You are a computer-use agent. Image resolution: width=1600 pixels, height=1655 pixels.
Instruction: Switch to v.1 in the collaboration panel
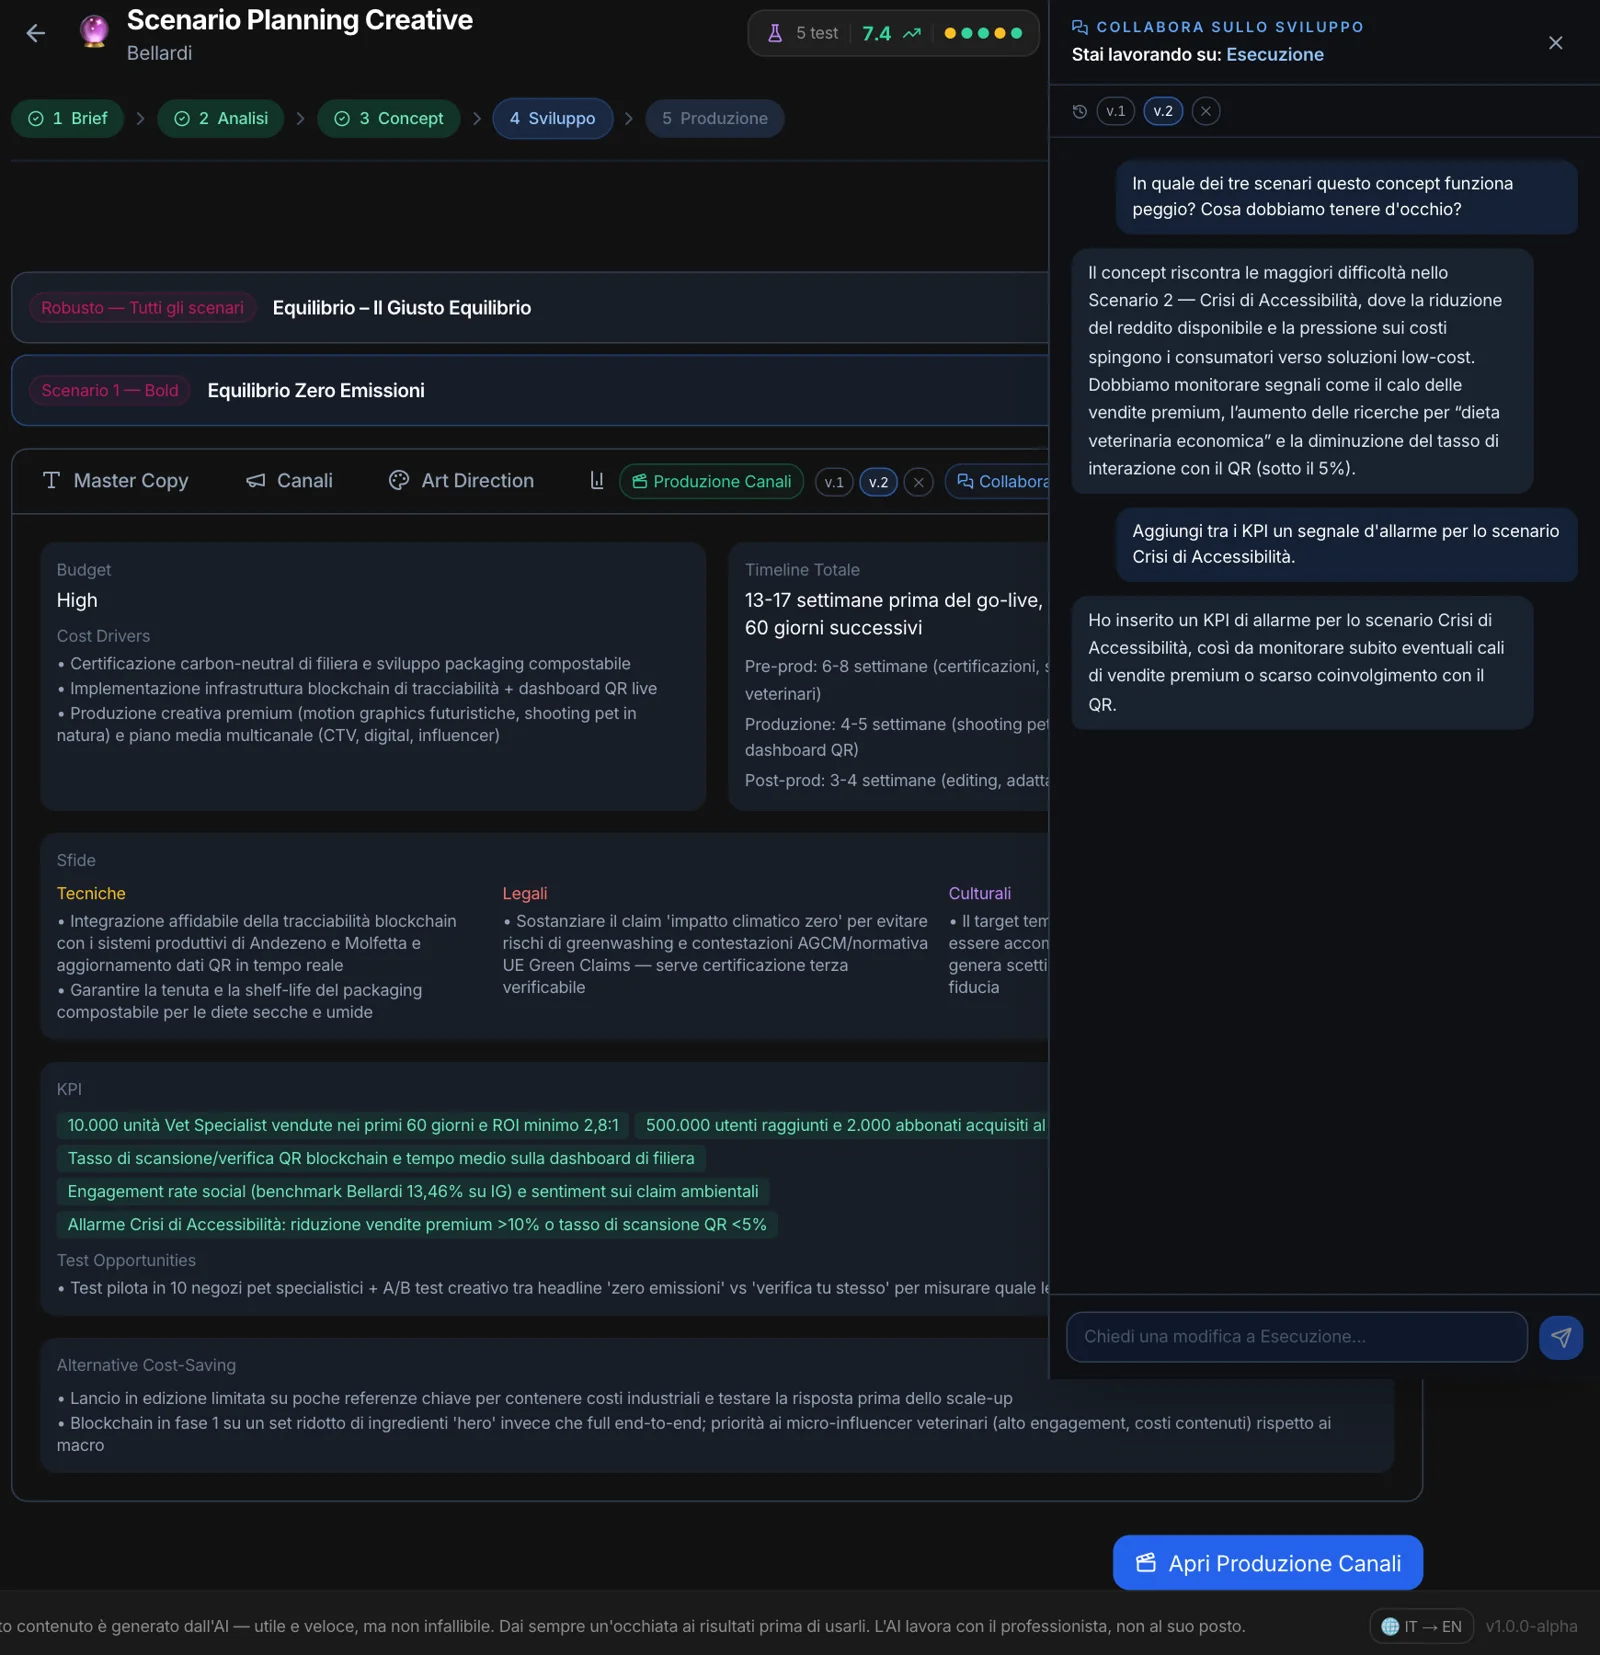(x=1115, y=111)
